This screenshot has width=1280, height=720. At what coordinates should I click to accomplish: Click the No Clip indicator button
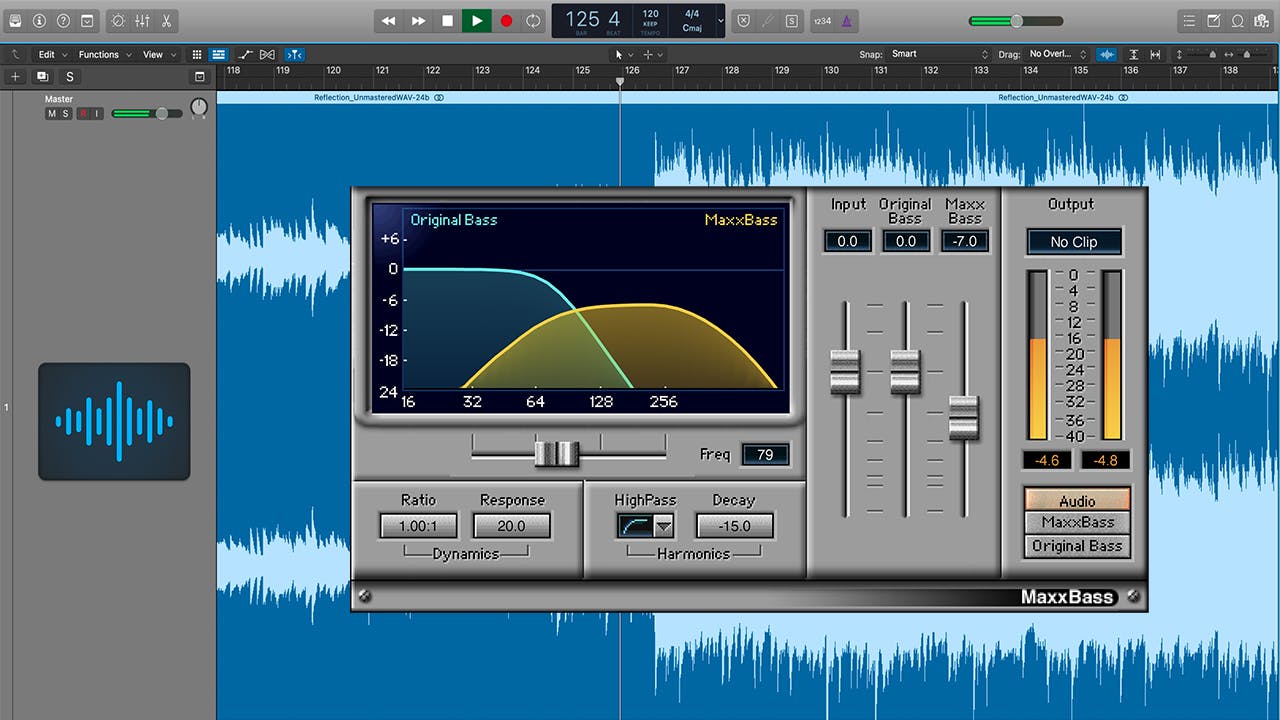coord(1074,242)
